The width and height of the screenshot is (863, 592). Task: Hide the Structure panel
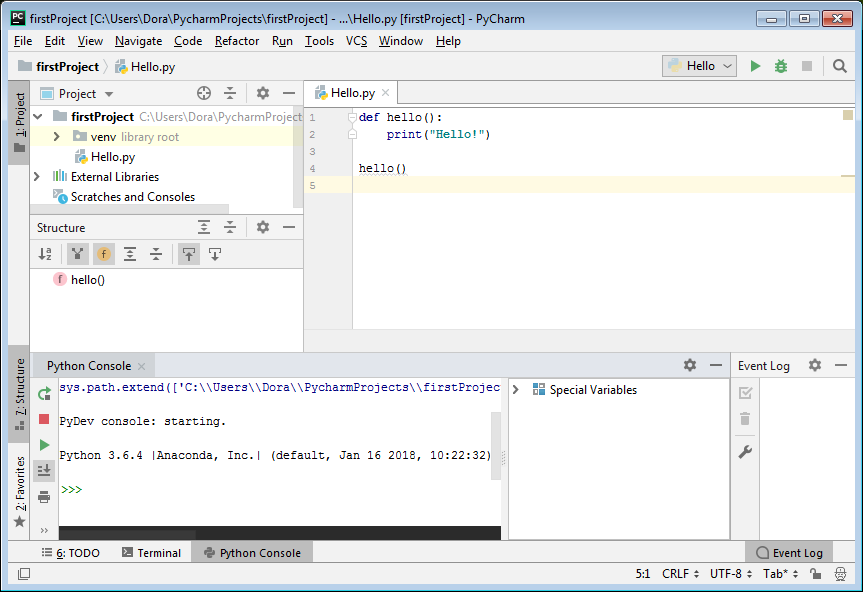tap(289, 227)
